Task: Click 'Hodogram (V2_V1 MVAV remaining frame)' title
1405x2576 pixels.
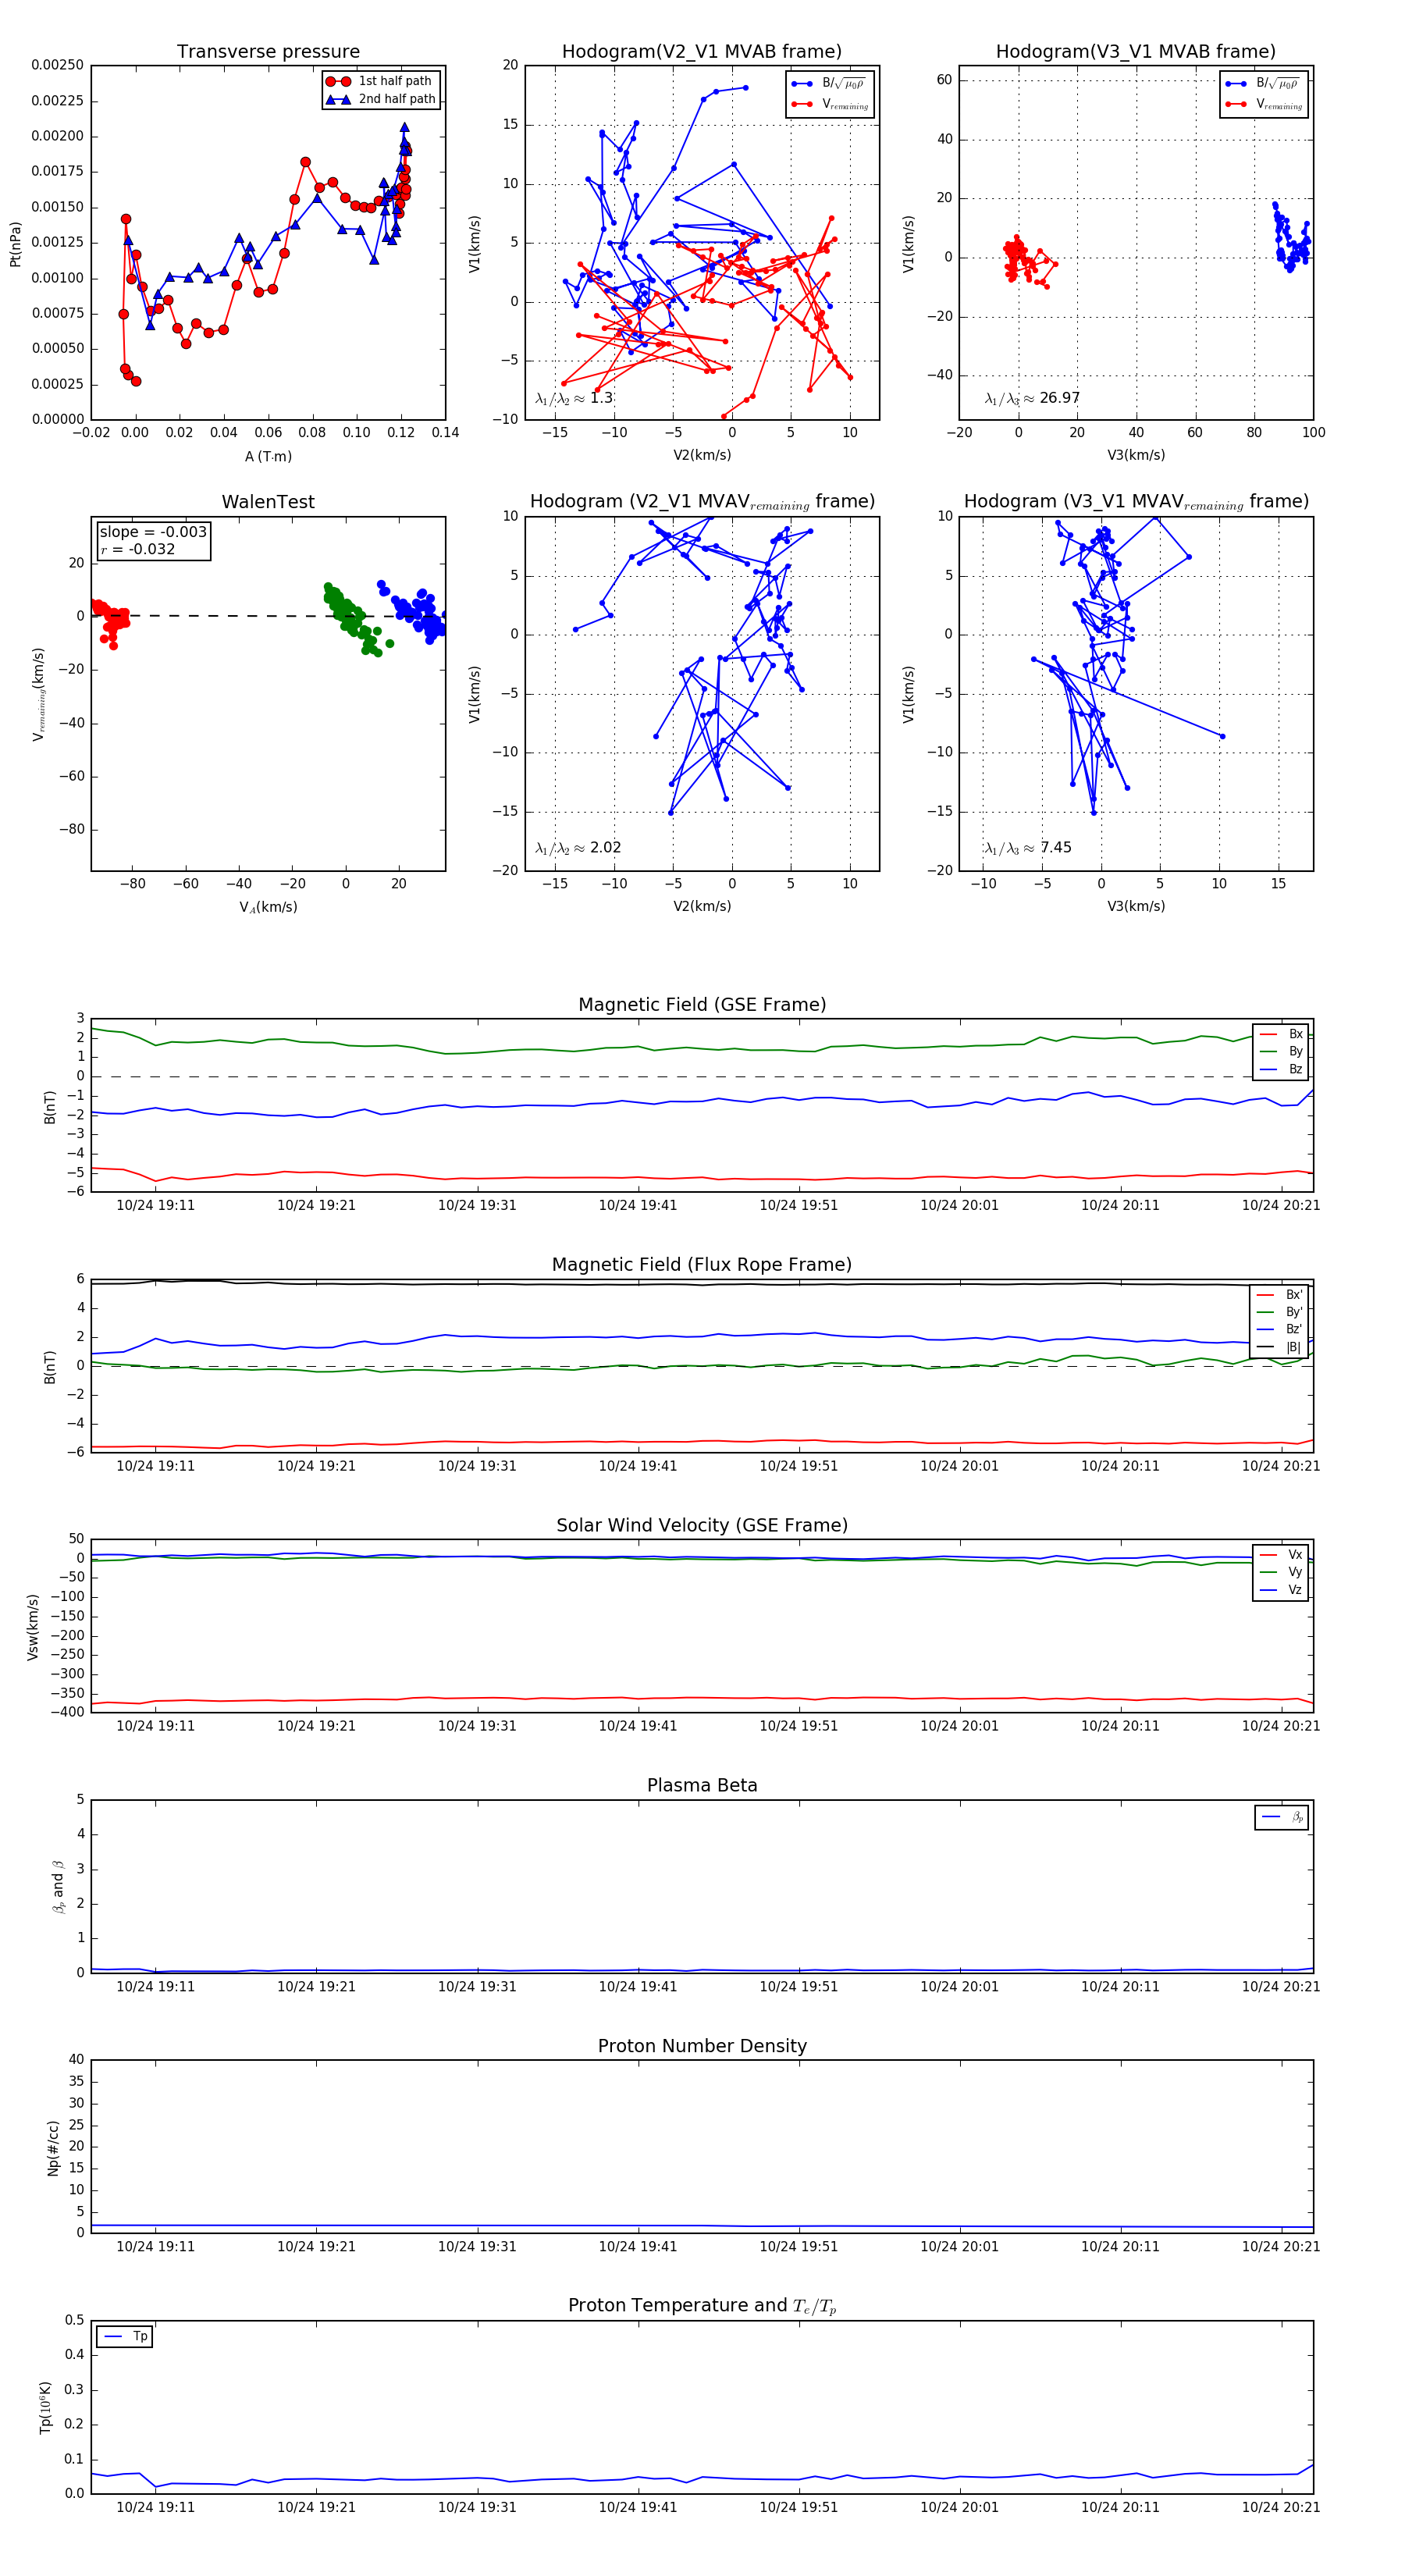Action: pyautogui.click(x=702, y=502)
